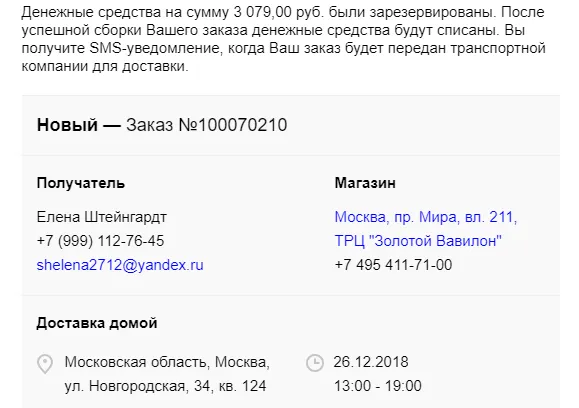Click the delivery time window 13:00 - 19:00
This screenshot has height=408, width=579.
tap(378, 386)
